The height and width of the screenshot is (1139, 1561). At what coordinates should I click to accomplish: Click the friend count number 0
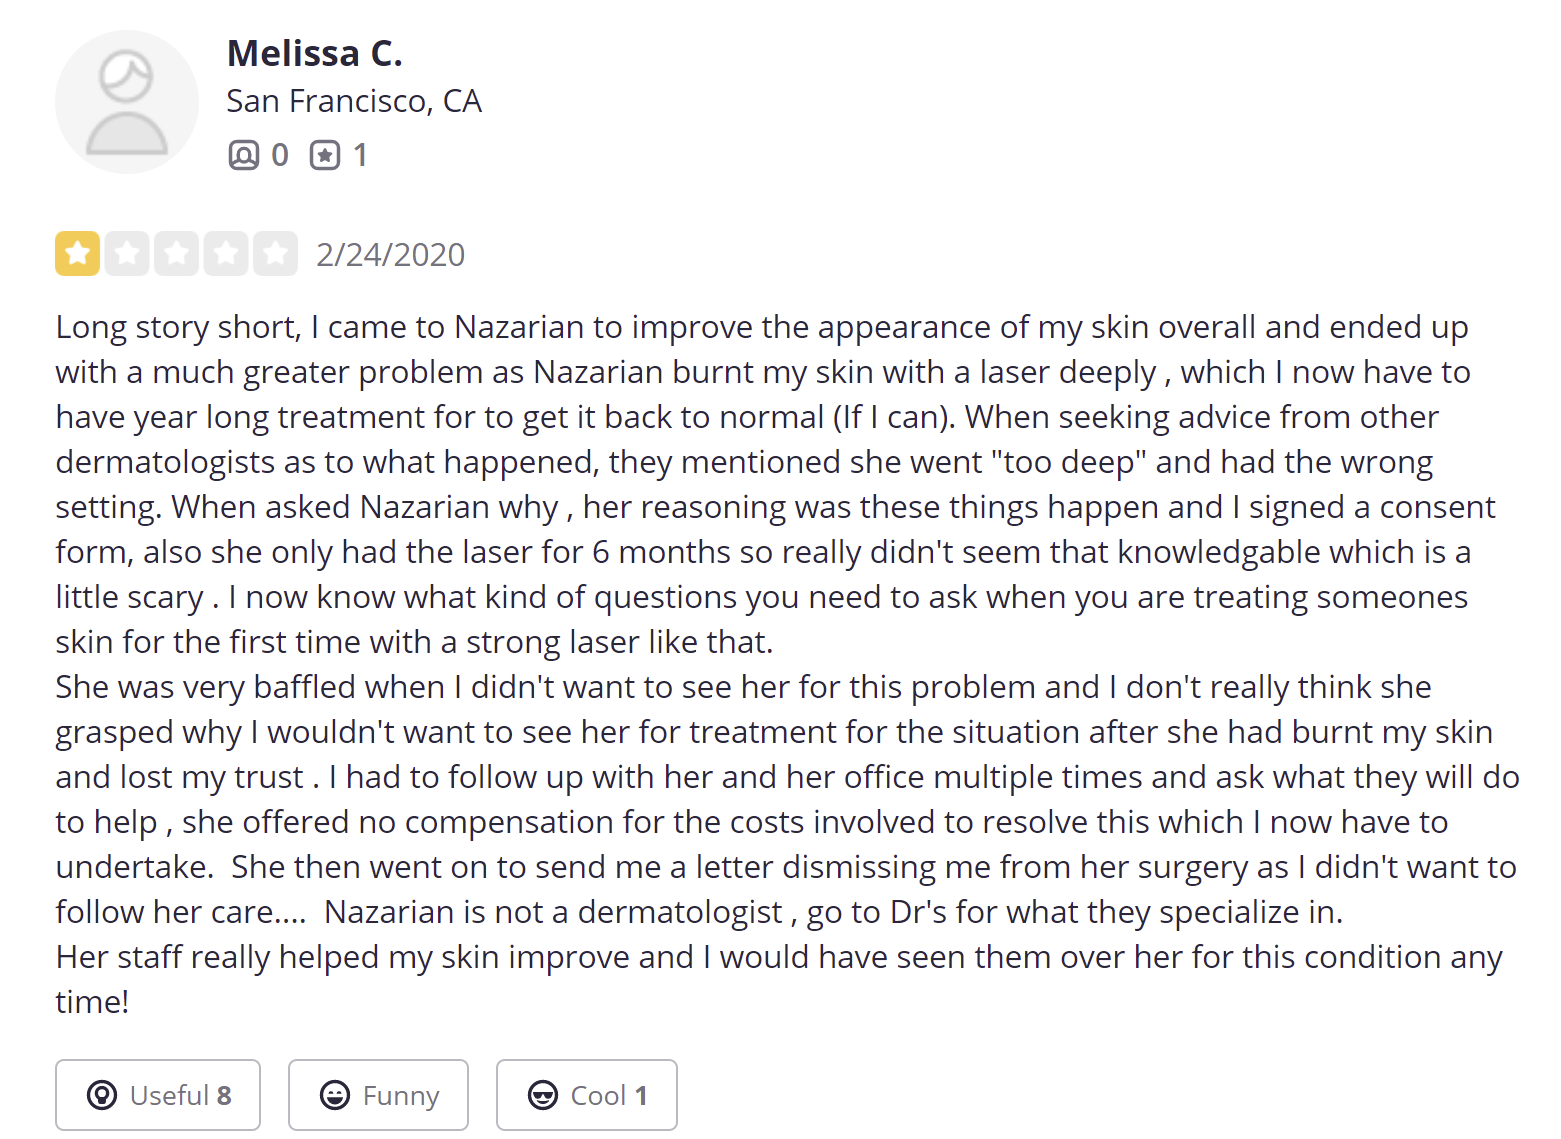pyautogui.click(x=280, y=155)
